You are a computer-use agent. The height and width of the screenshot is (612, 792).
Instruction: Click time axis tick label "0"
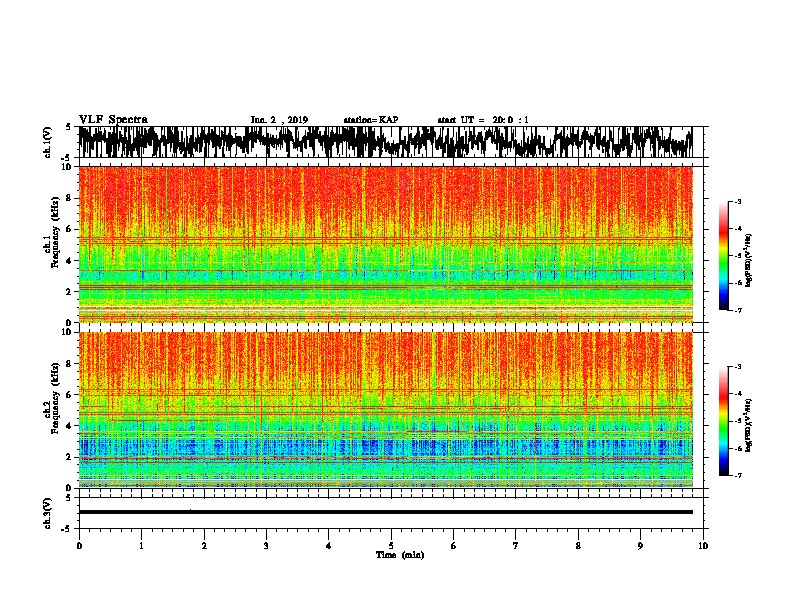pos(79,546)
